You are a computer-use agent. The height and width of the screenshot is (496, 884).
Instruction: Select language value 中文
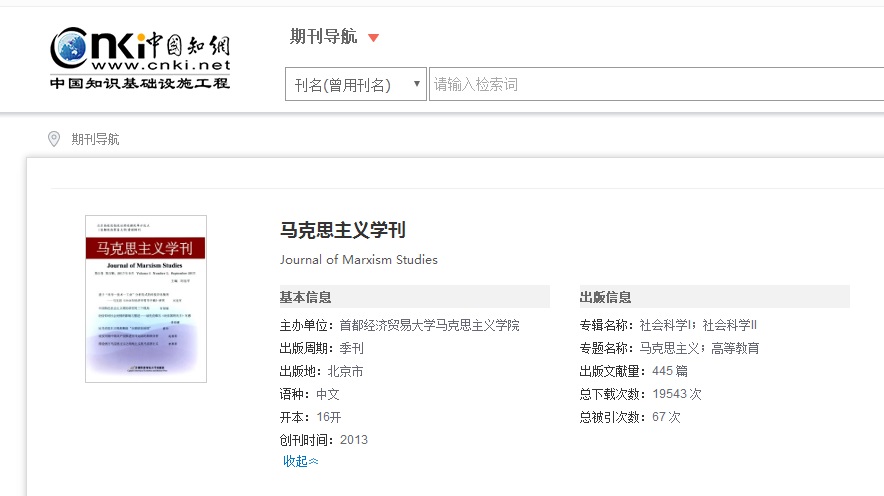(328, 394)
